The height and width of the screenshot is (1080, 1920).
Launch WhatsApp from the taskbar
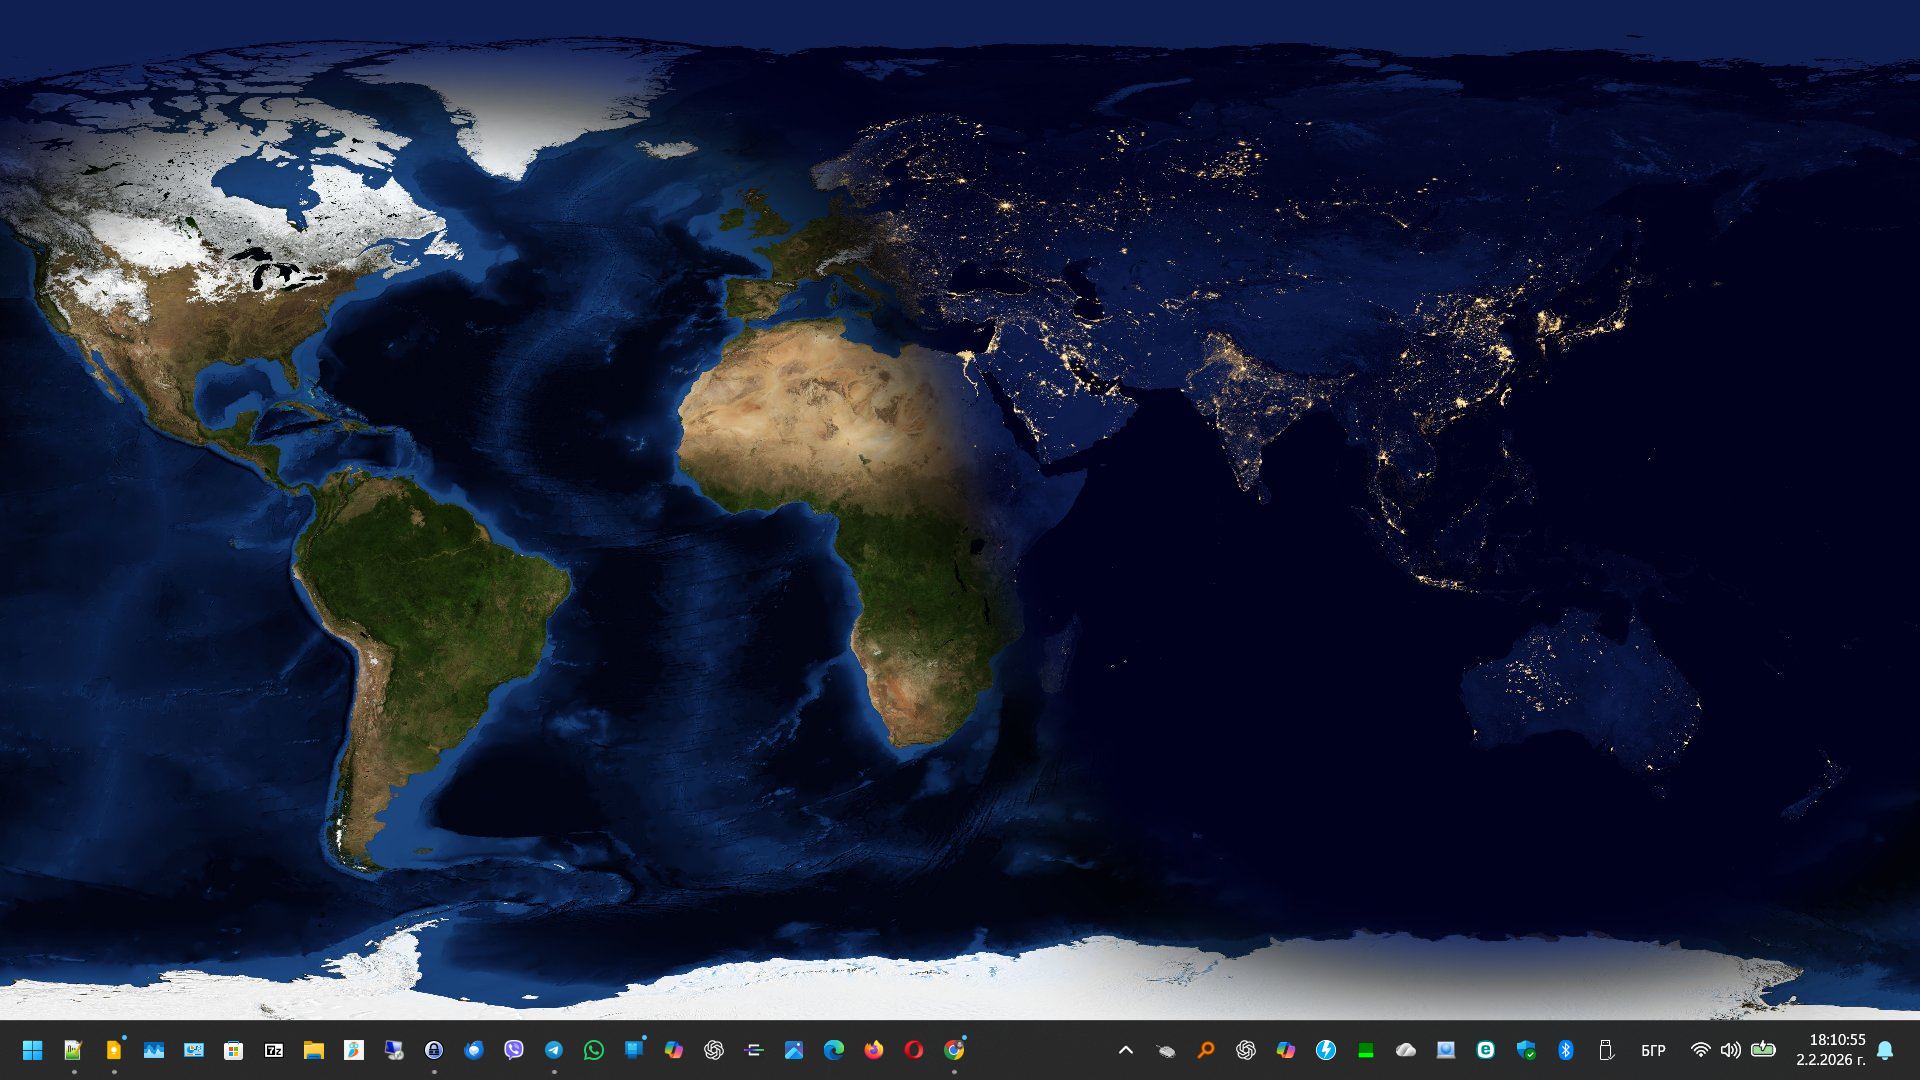(x=594, y=1050)
